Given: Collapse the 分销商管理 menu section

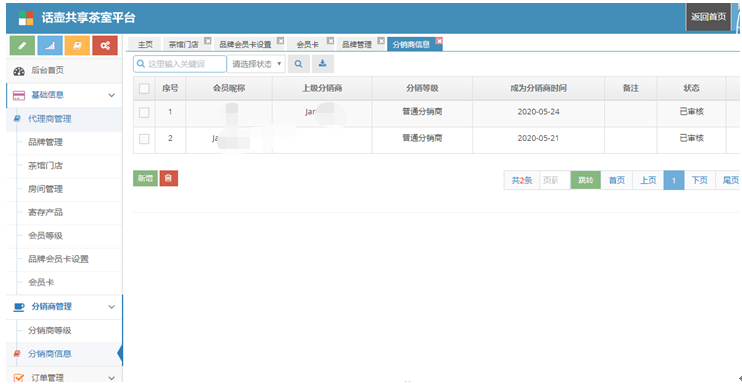Looking at the screenshot, I should point(112,307).
